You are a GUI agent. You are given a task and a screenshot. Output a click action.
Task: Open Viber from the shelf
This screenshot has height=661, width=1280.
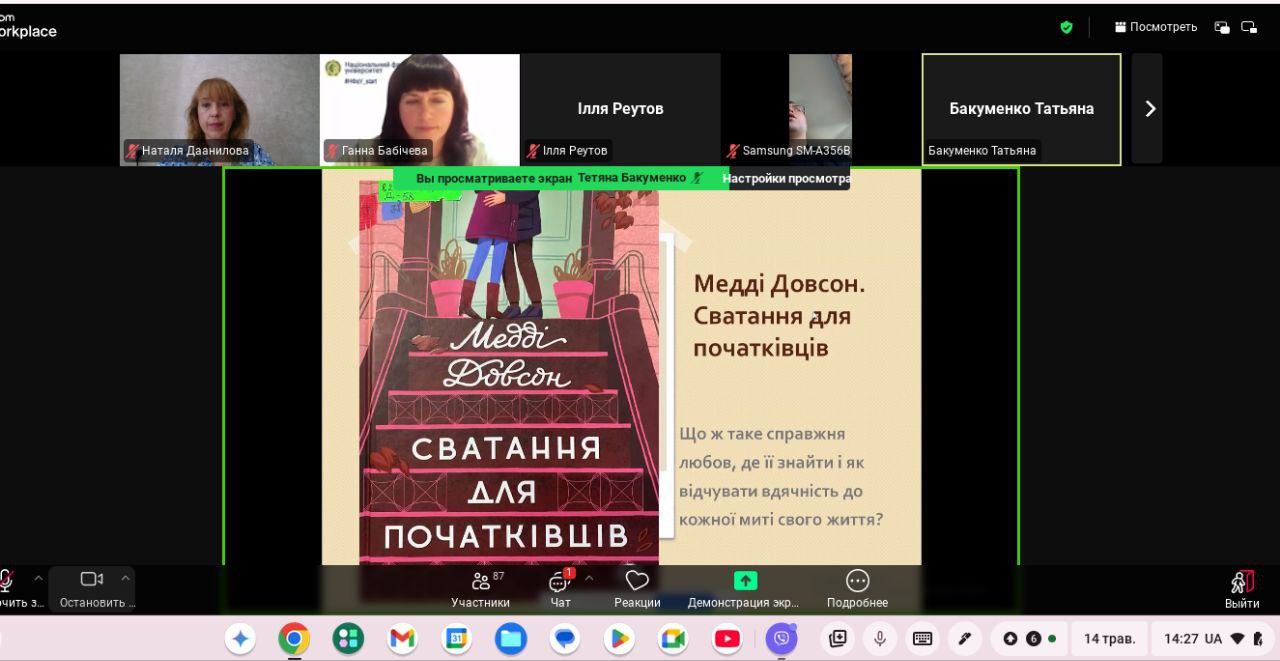(x=781, y=638)
